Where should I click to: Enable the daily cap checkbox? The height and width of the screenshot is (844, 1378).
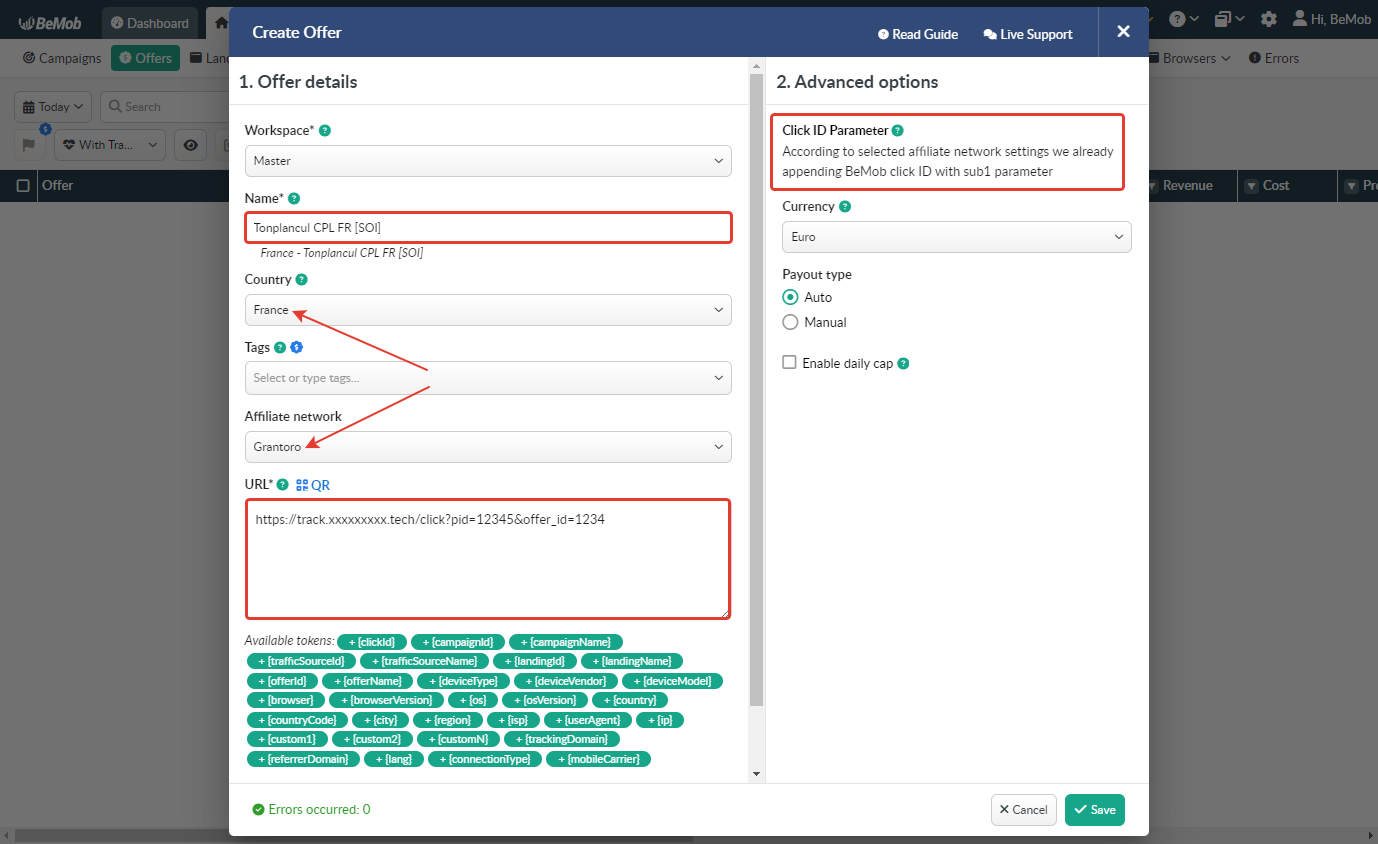[x=789, y=362]
